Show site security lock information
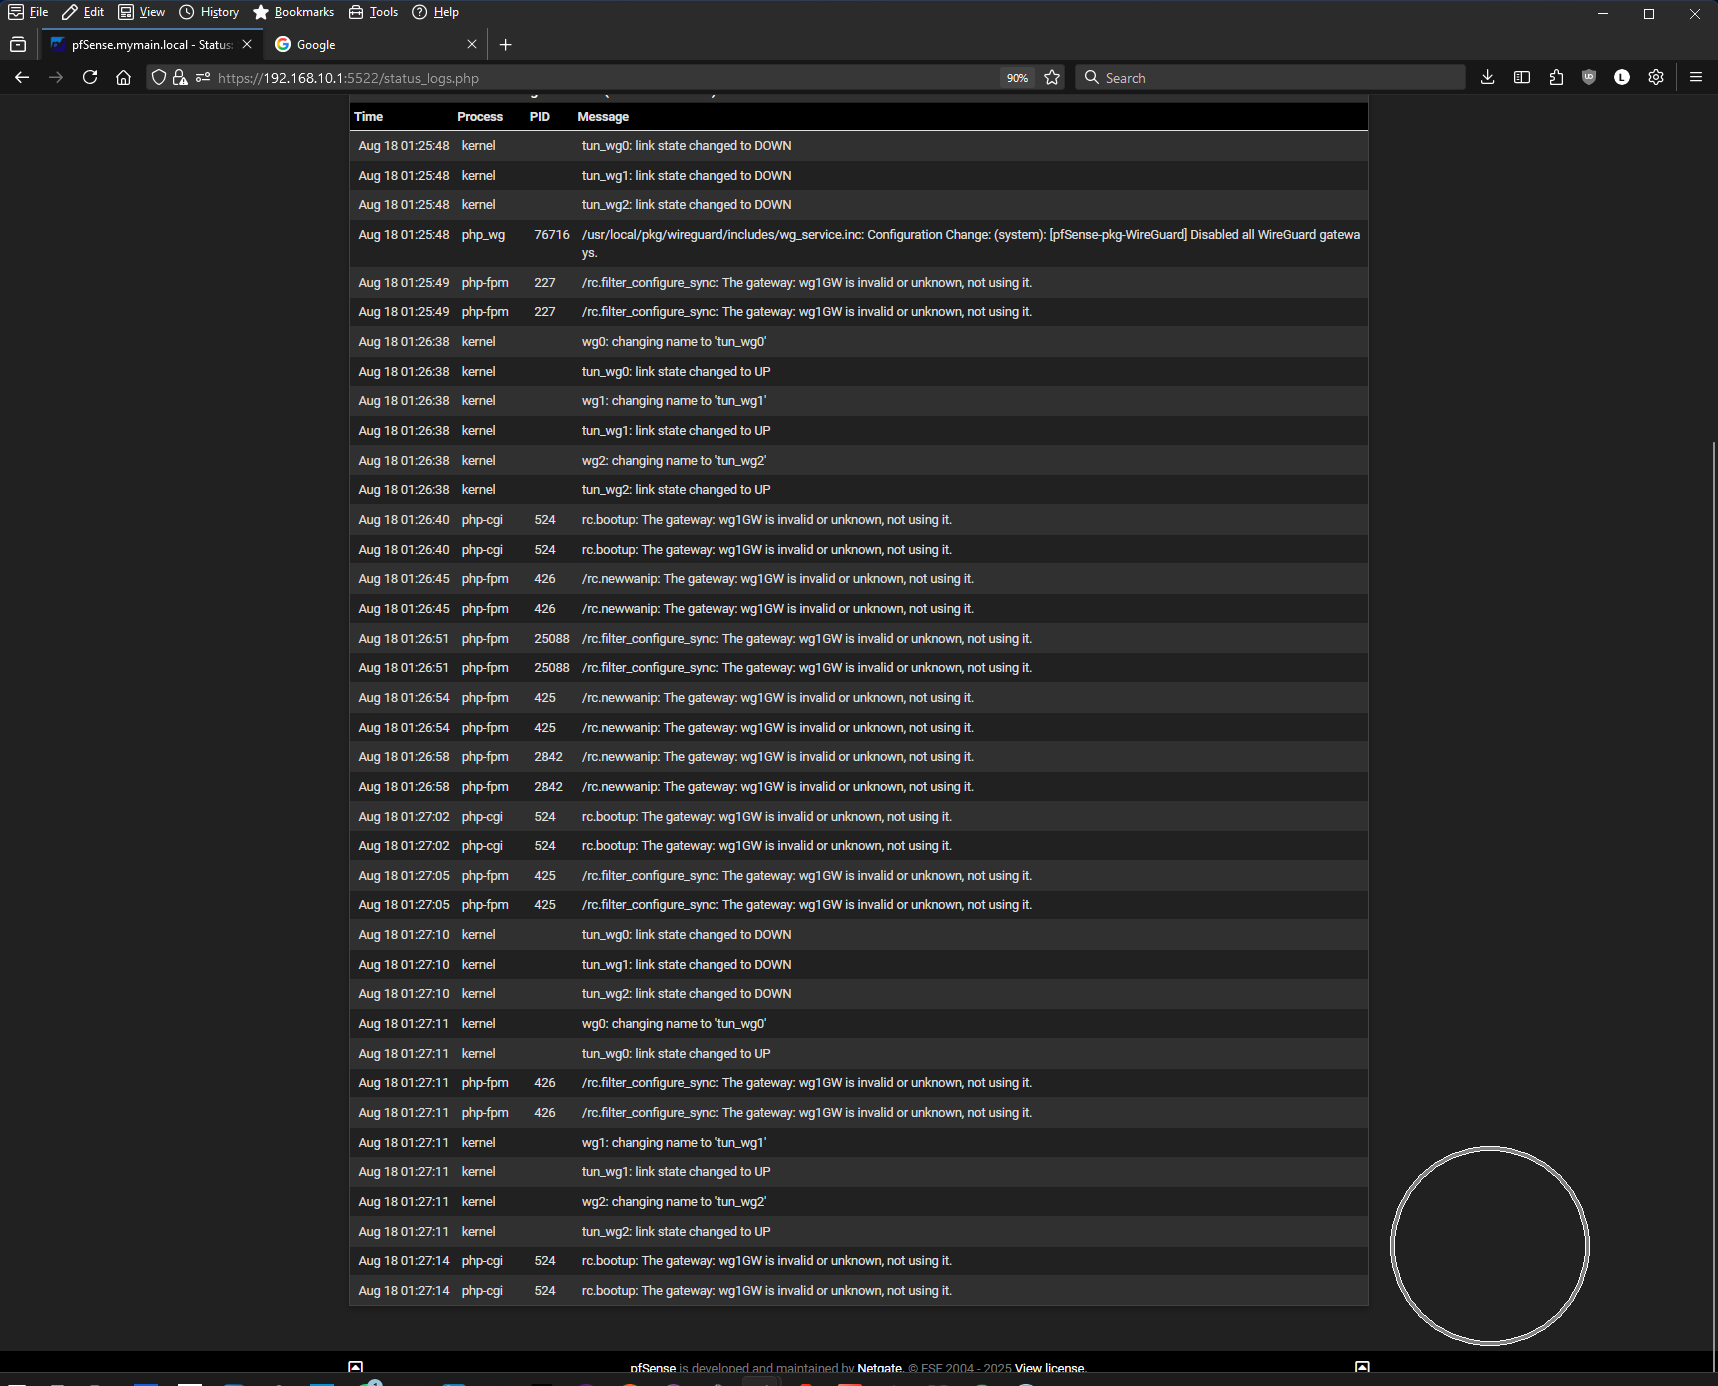This screenshot has height=1386, width=1718. tap(180, 78)
